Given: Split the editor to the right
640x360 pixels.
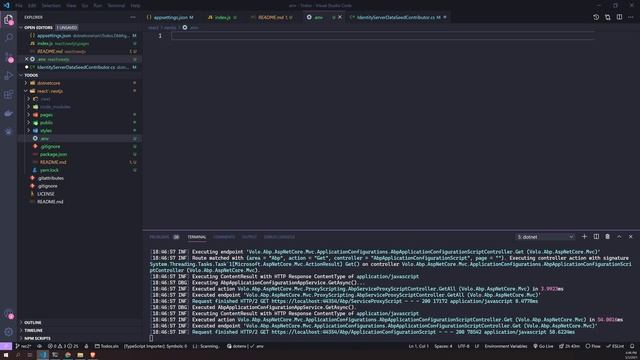Looking at the screenshot, I should click(619, 17).
